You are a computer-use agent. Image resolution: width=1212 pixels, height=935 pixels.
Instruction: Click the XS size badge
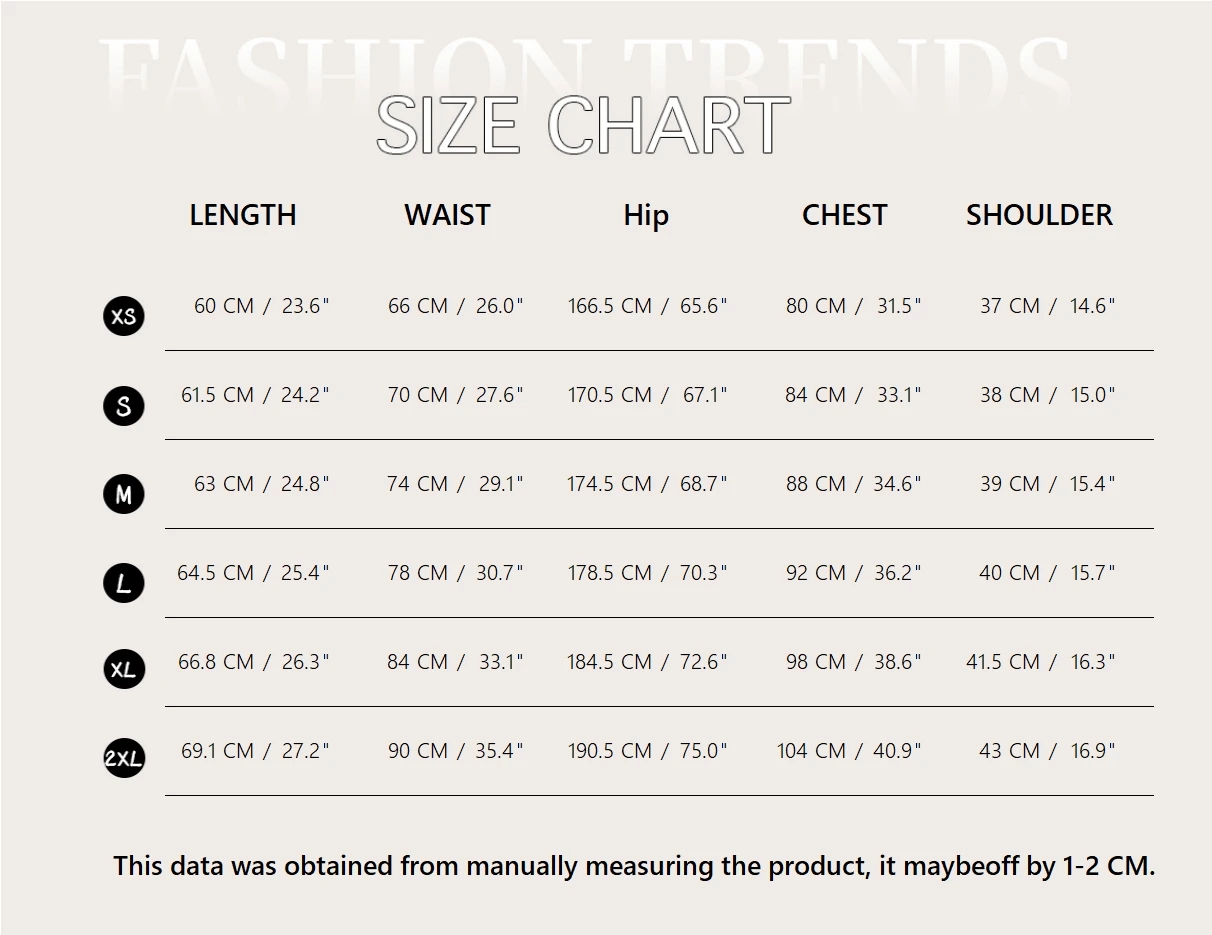click(x=124, y=317)
